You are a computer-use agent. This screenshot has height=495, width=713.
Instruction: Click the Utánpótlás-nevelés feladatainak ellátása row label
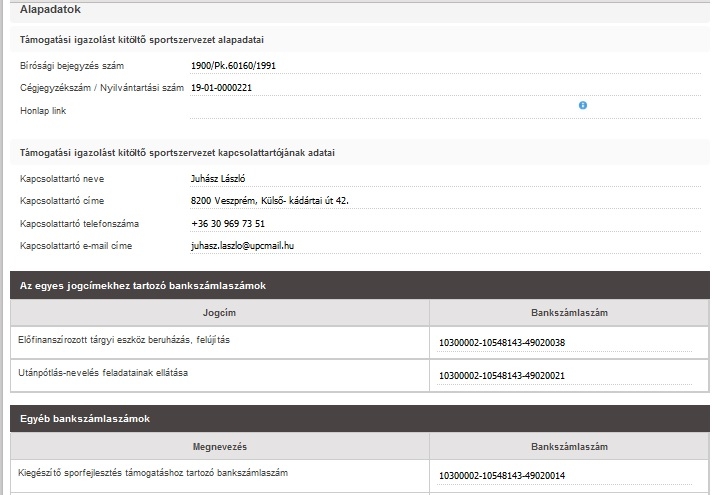(103, 373)
